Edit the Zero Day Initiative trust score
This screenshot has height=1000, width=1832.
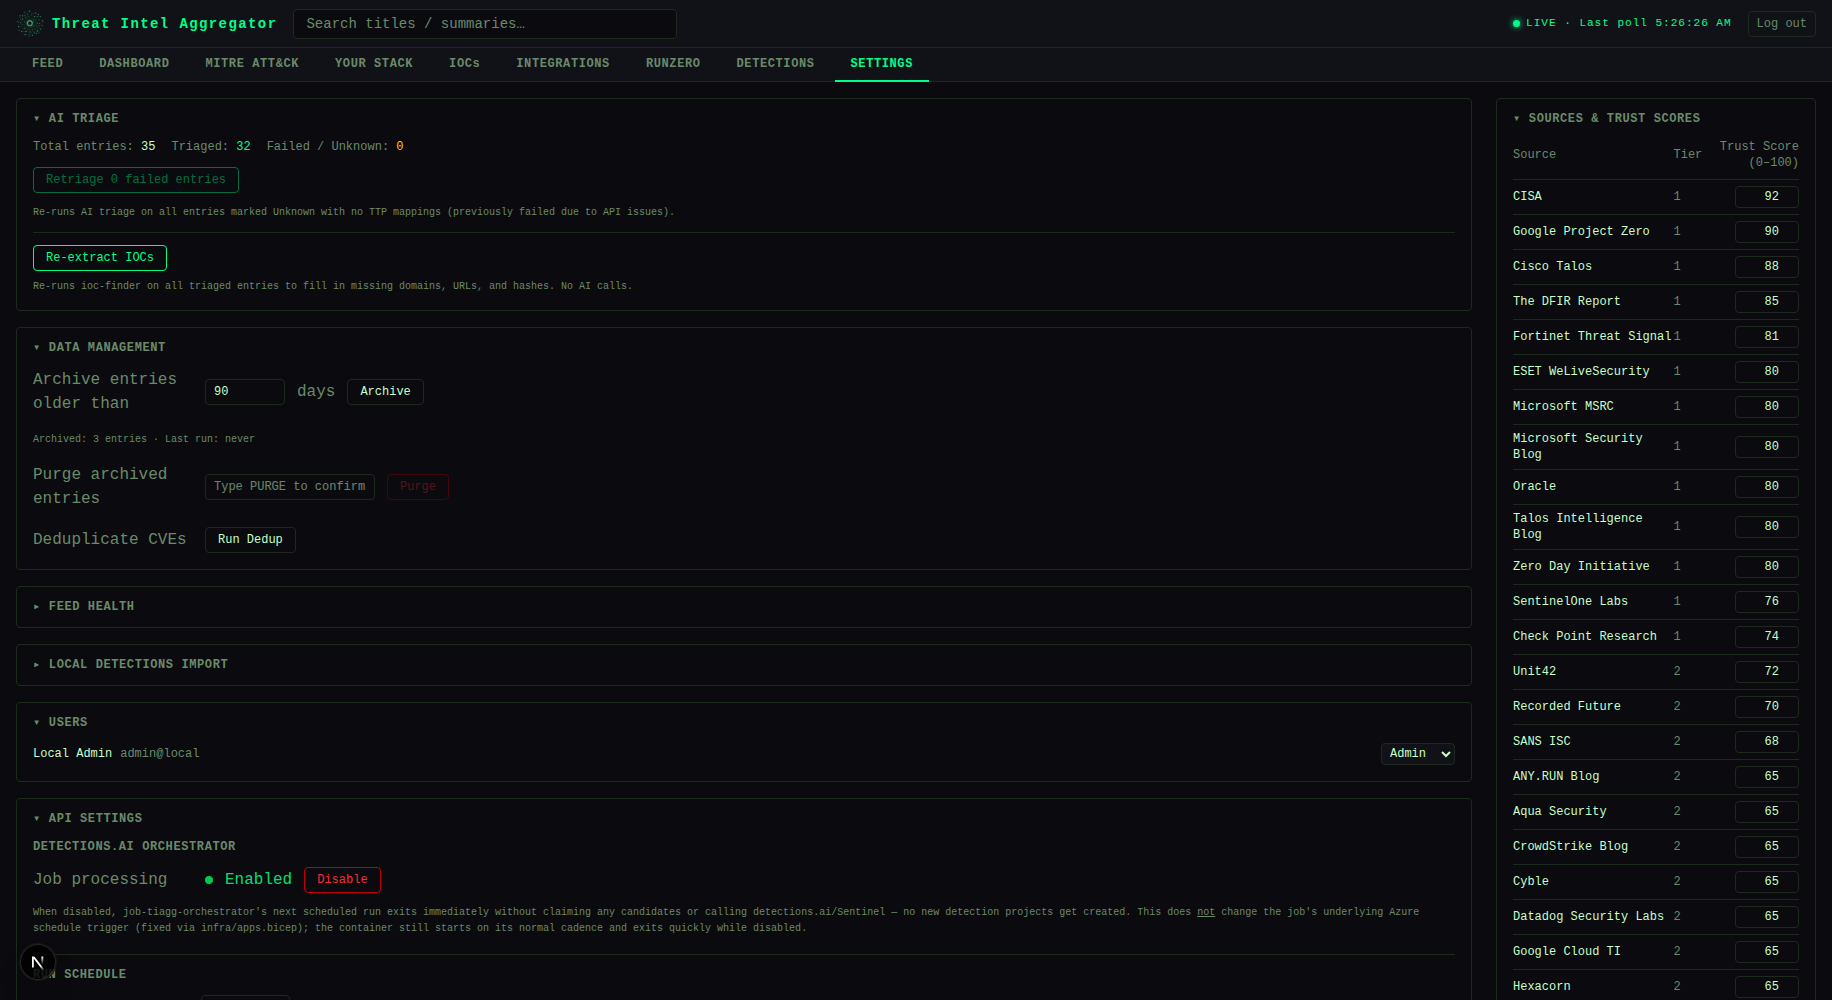[1766, 567]
